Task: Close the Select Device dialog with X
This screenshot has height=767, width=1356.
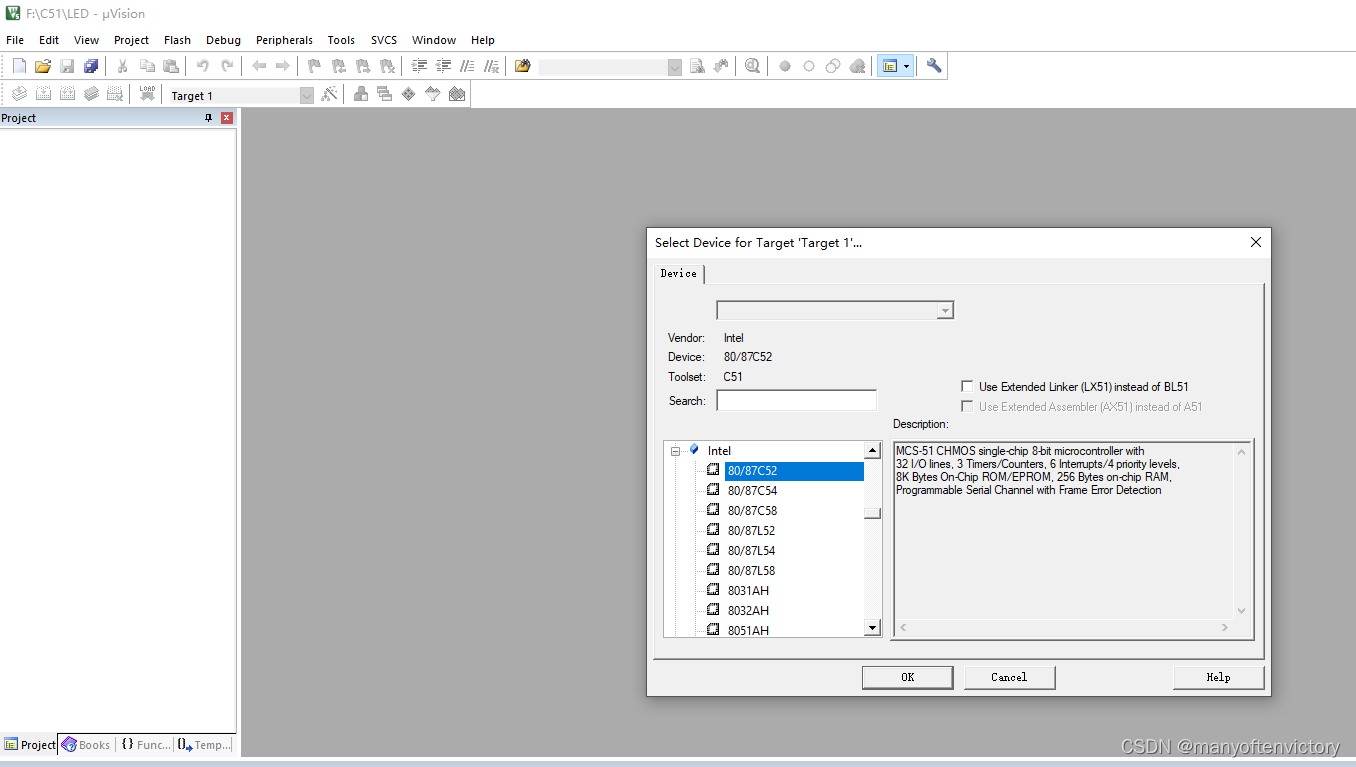Action: 1256,242
